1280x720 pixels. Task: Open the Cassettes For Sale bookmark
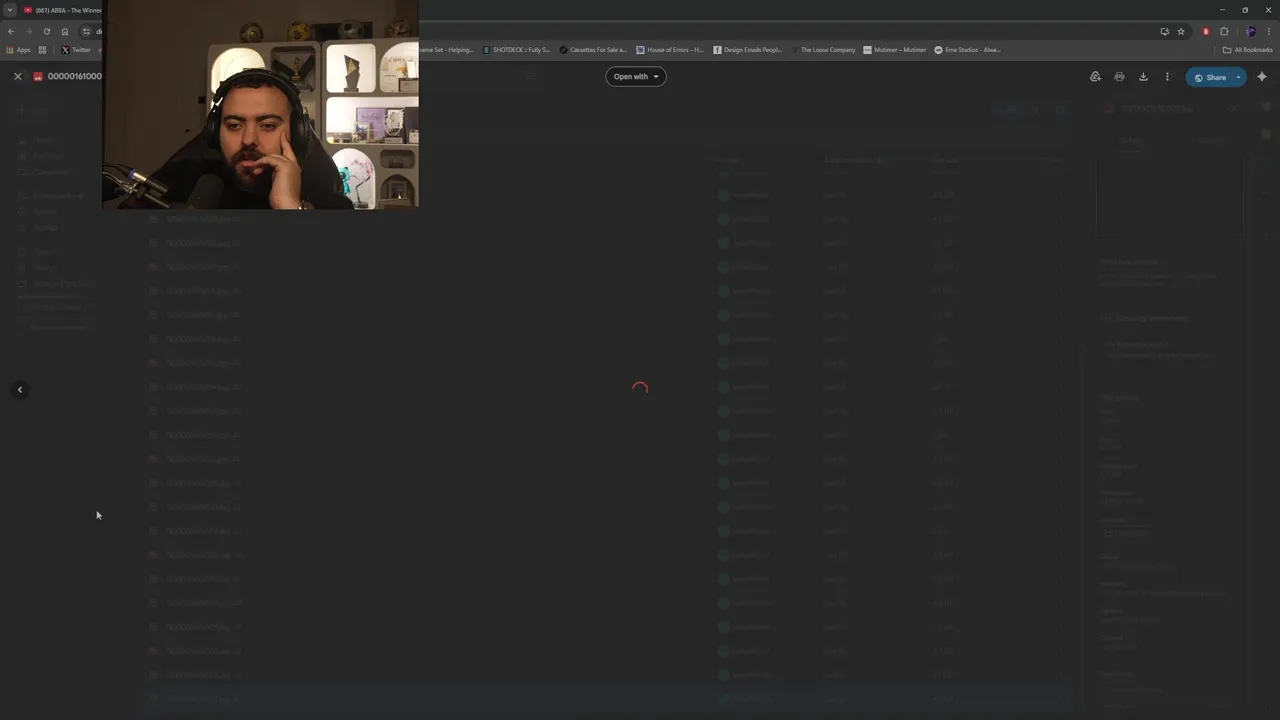click(593, 50)
